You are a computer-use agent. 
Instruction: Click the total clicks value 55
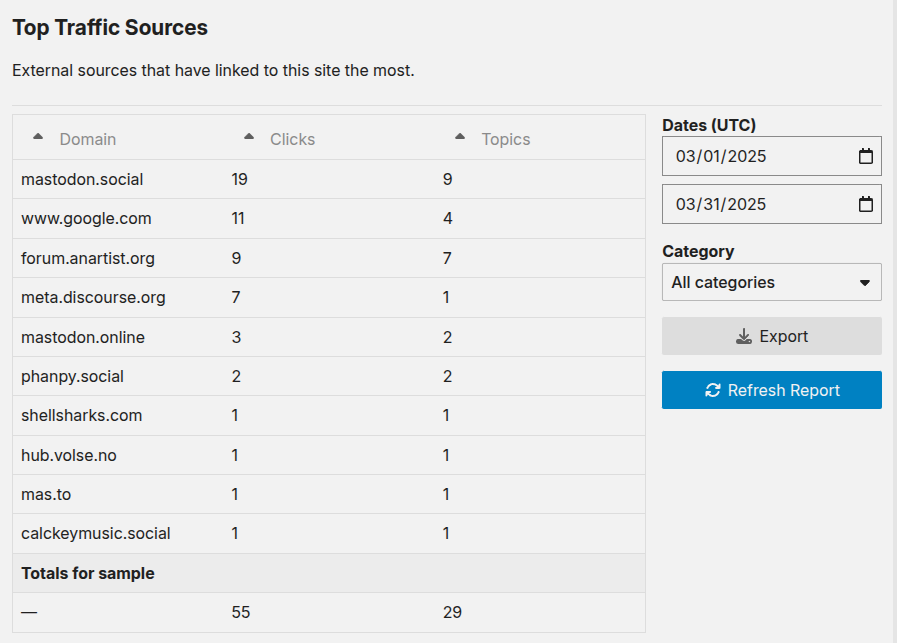(x=241, y=612)
